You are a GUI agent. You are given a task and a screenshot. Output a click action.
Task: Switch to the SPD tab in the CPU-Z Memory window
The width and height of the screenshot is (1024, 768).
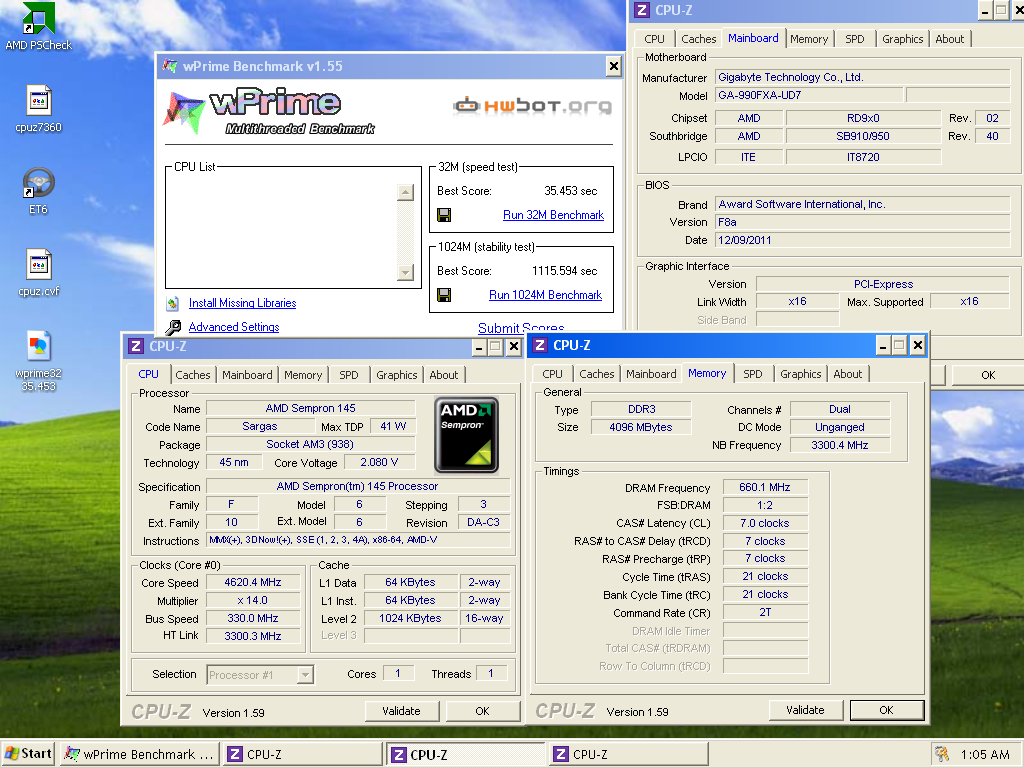click(x=752, y=374)
